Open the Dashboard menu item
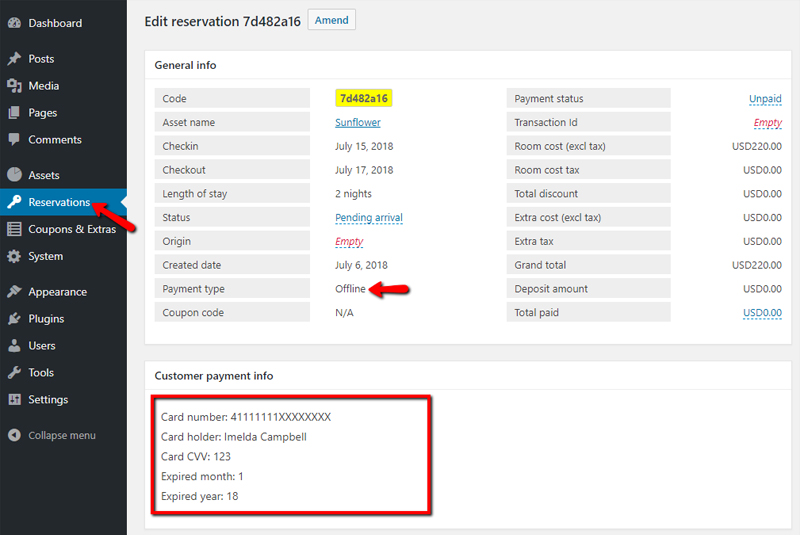800x535 pixels. 55,23
